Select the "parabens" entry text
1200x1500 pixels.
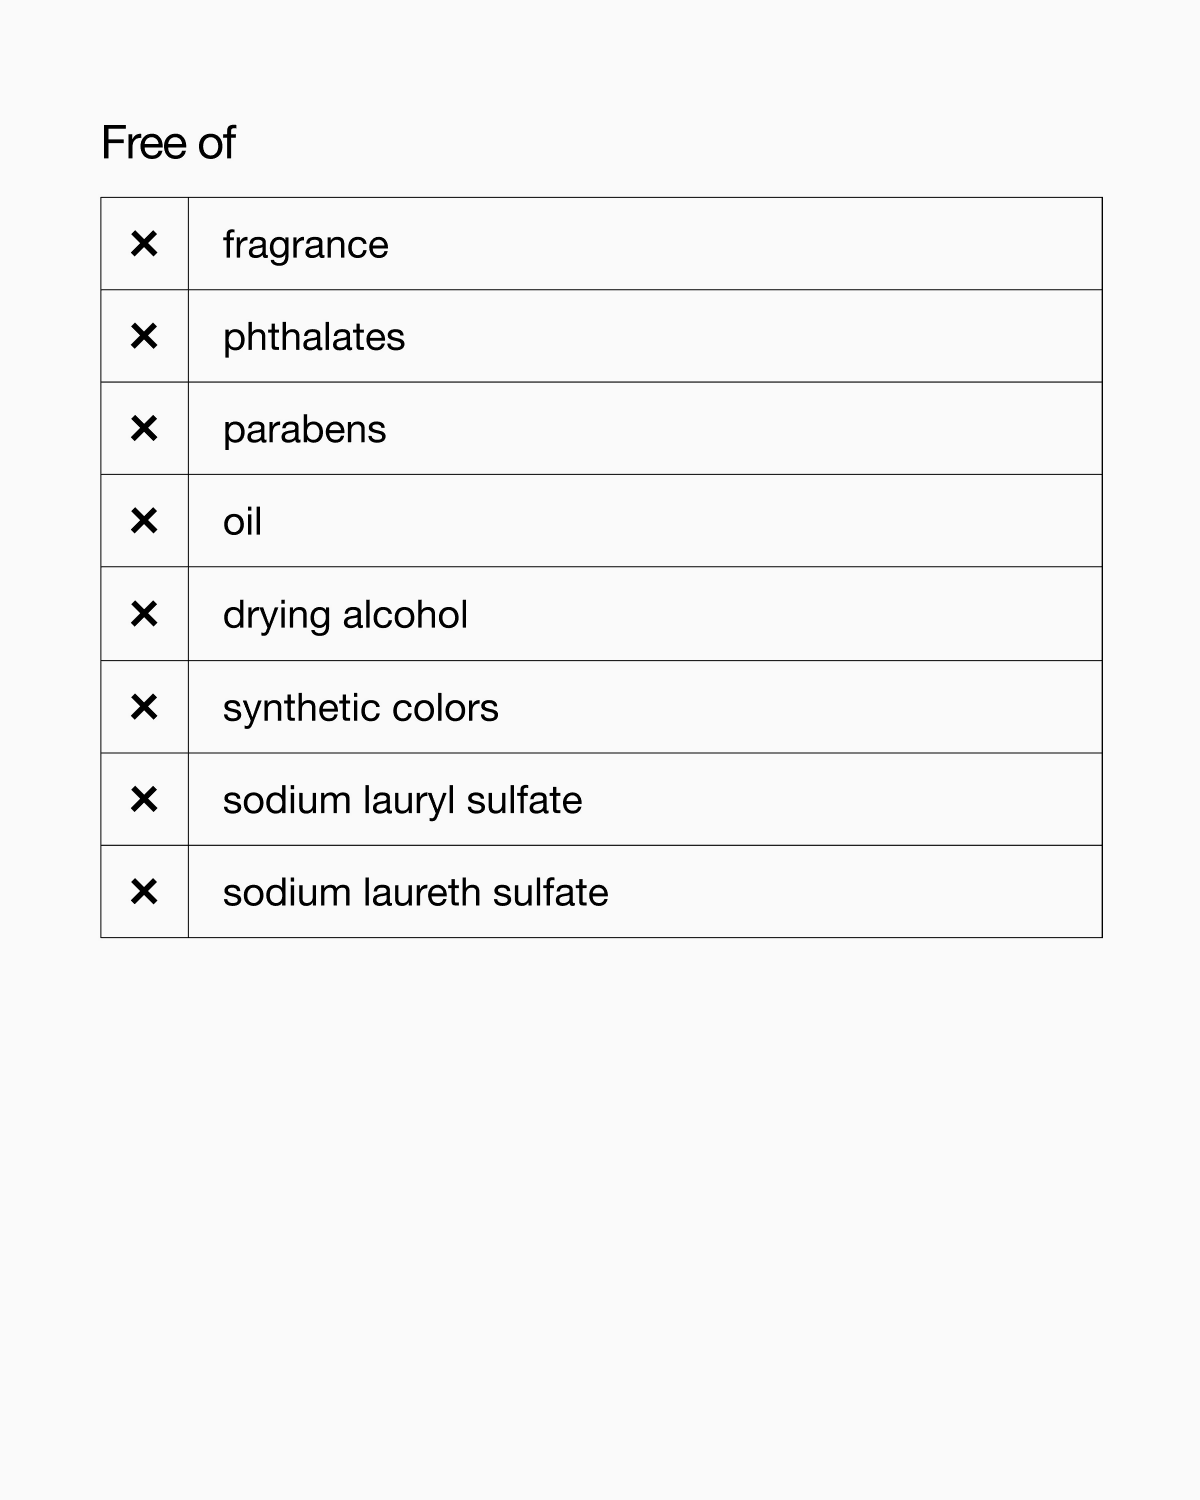(304, 430)
